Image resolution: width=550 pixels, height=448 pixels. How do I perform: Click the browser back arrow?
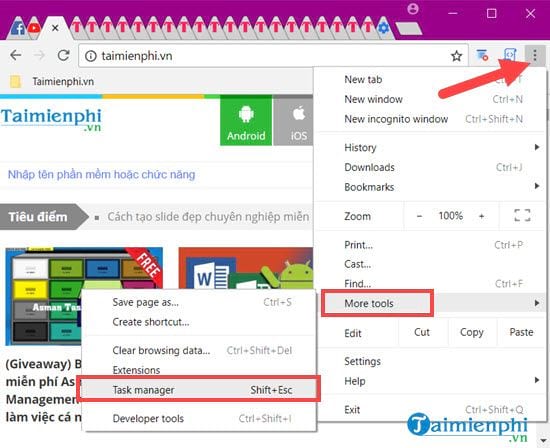(x=16, y=55)
